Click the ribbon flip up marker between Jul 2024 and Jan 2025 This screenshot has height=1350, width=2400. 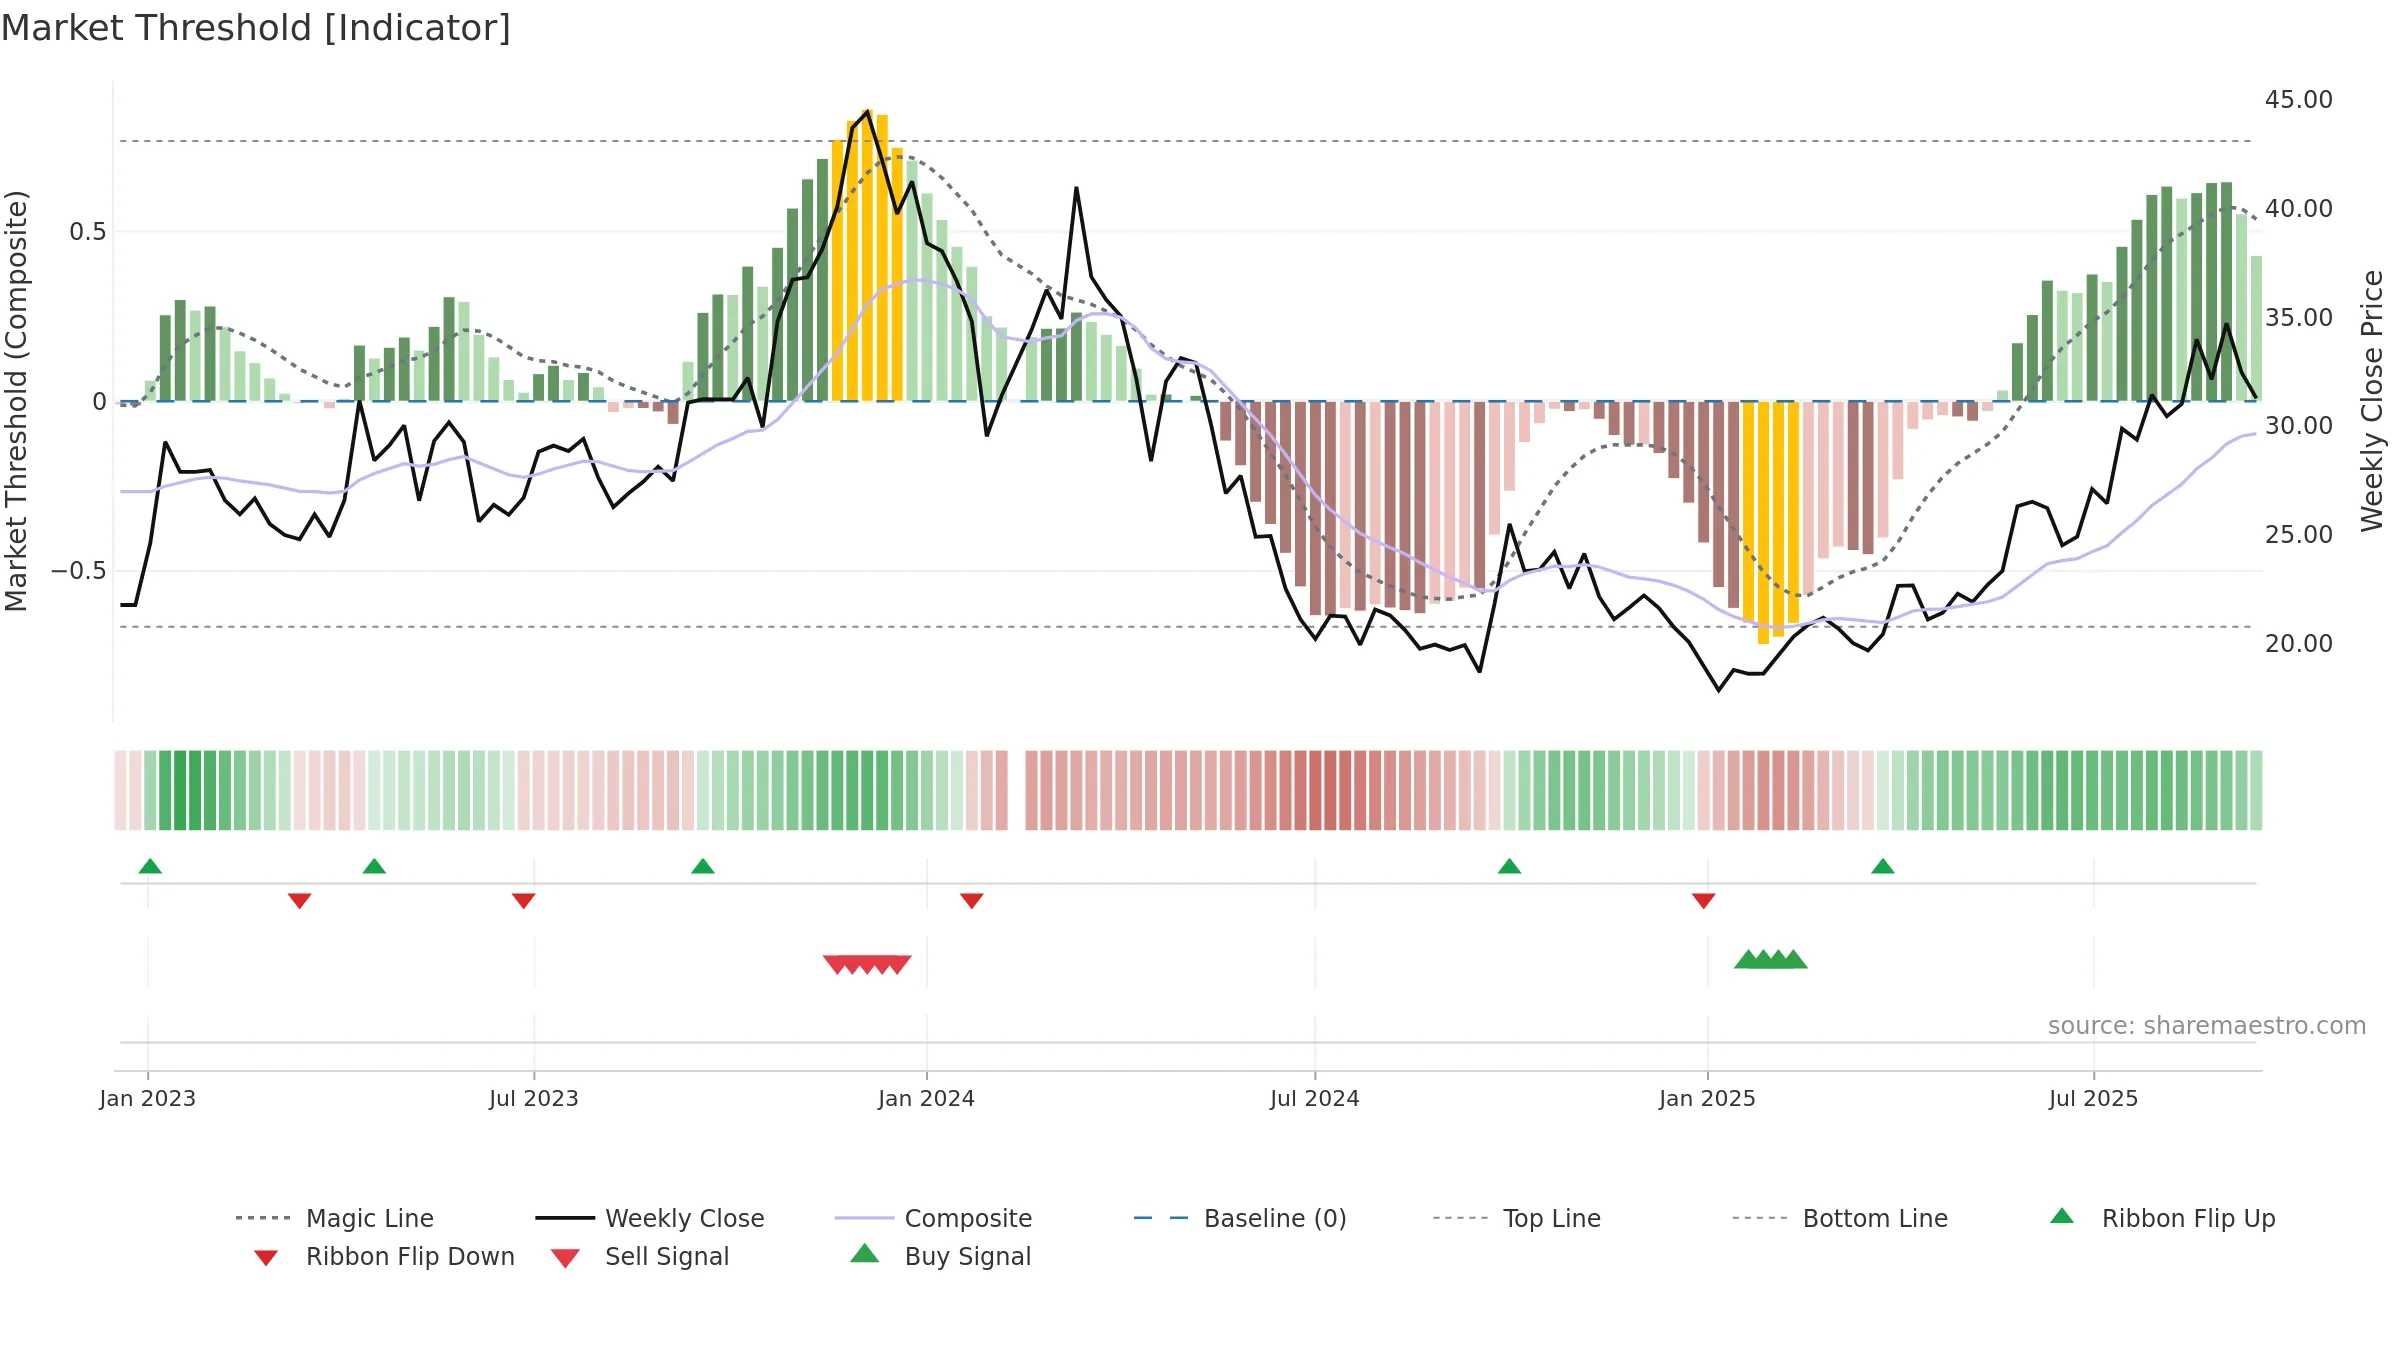pyautogui.click(x=1510, y=866)
